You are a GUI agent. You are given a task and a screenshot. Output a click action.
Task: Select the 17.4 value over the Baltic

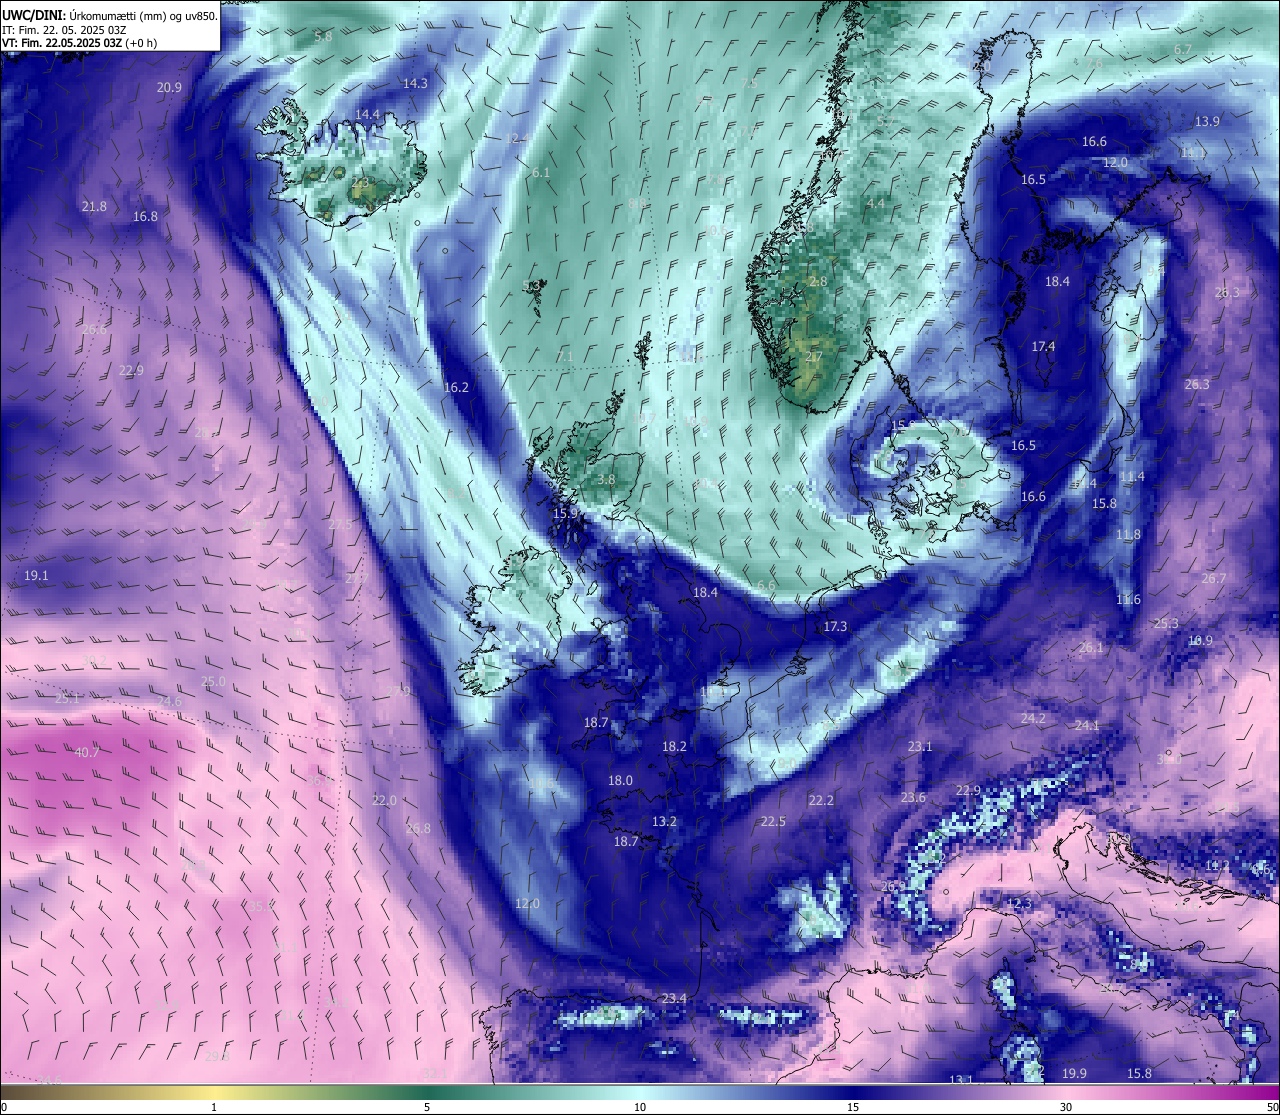tap(1043, 347)
